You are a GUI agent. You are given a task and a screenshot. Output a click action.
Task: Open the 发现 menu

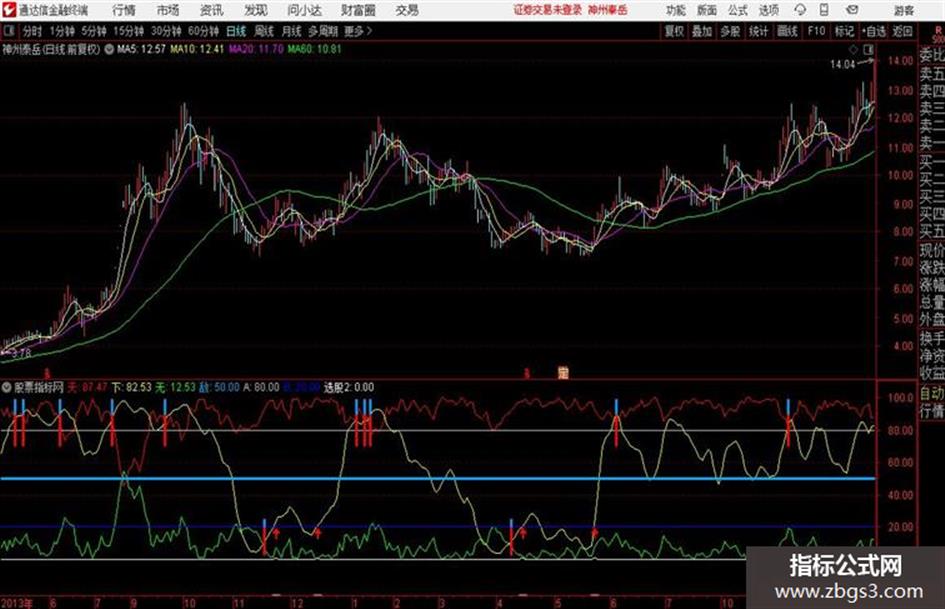(x=256, y=10)
